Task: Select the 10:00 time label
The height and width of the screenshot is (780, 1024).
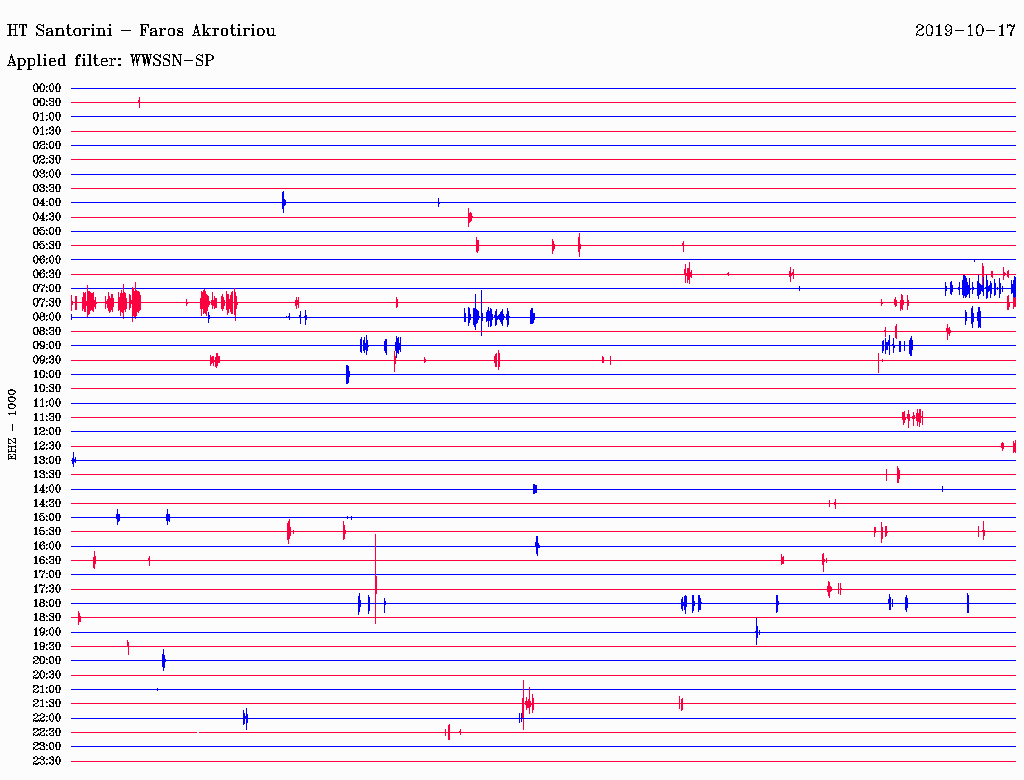Action: pos(46,375)
